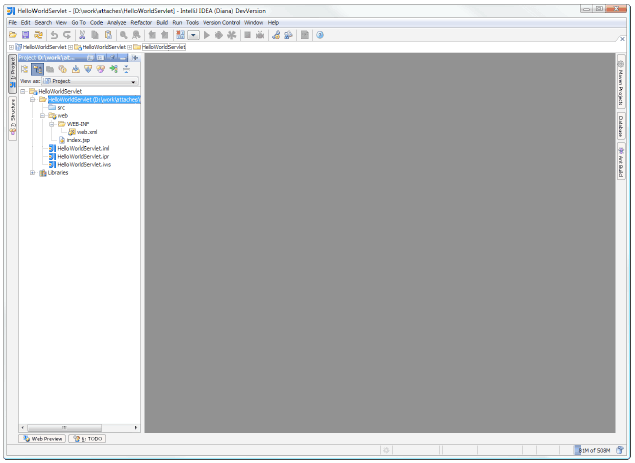Image resolution: width=635 pixels, height=463 pixels.
Task: Click the 81M of 508M memory indicator
Action: (594, 450)
